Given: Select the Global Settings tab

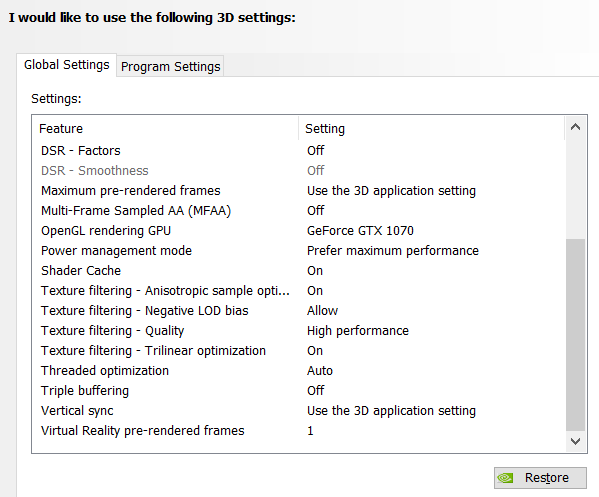Looking at the screenshot, I should coord(66,65).
